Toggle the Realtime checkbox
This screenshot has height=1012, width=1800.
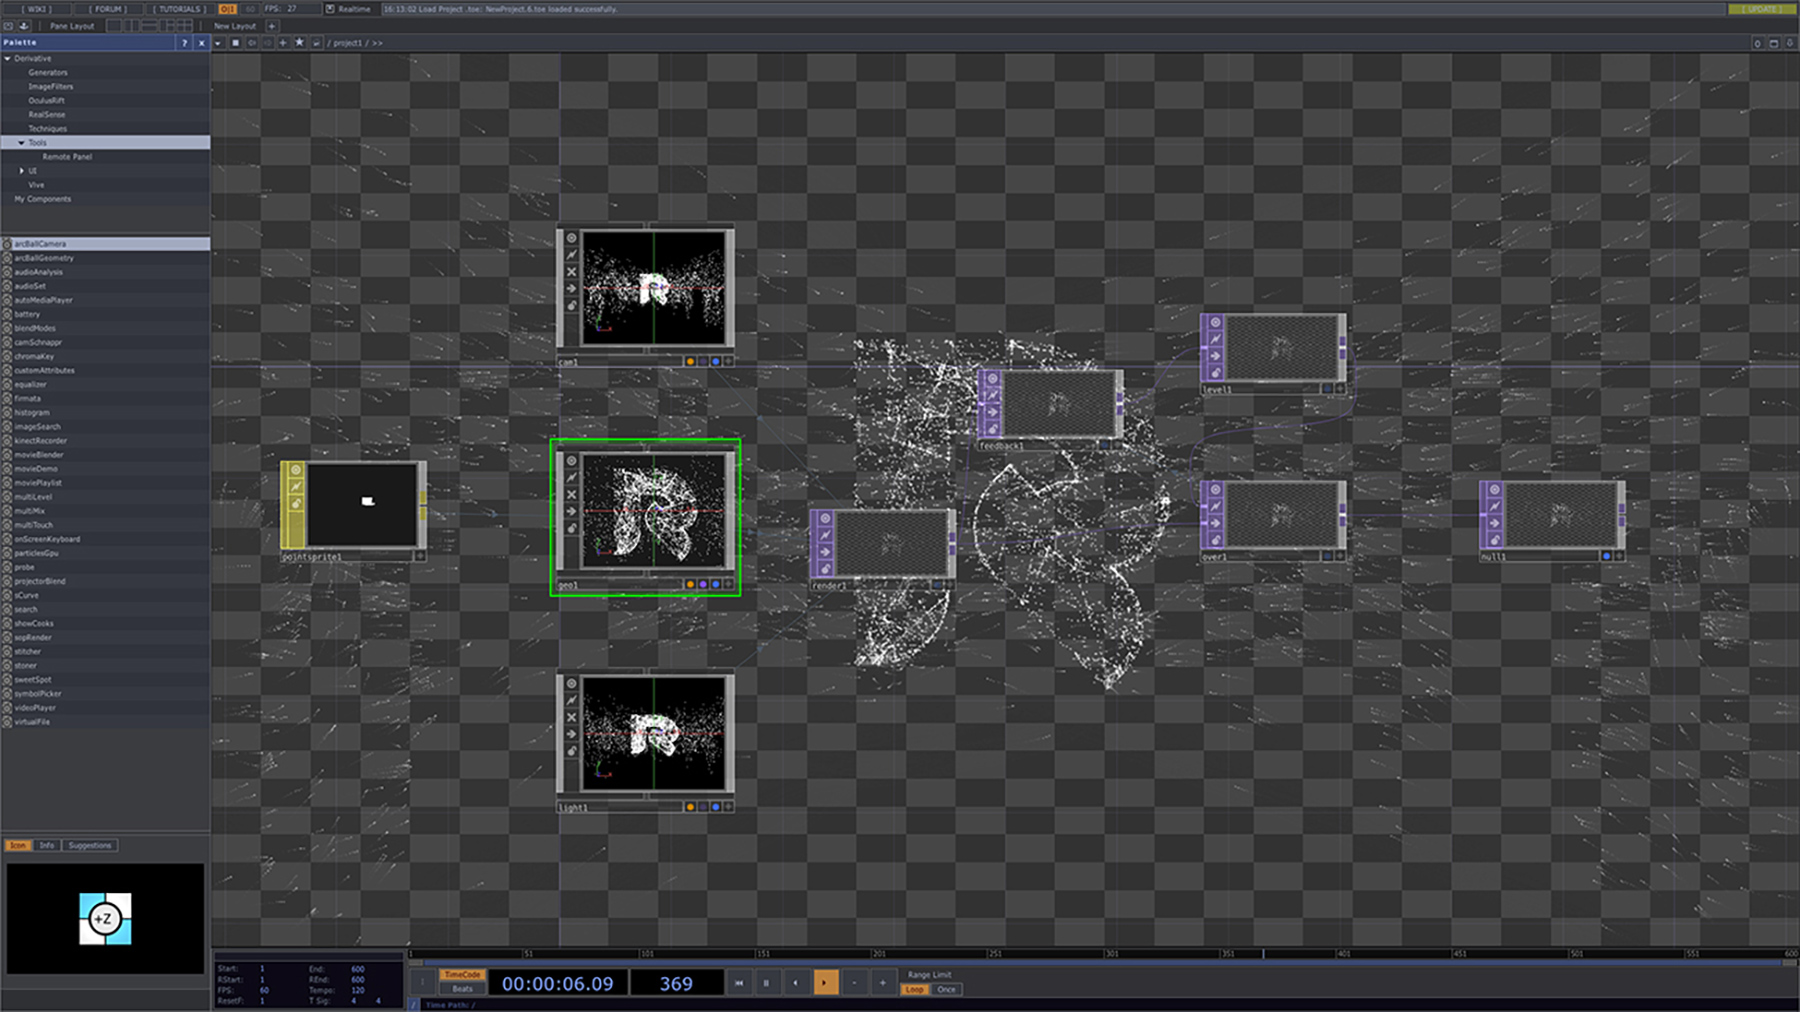click(x=331, y=9)
